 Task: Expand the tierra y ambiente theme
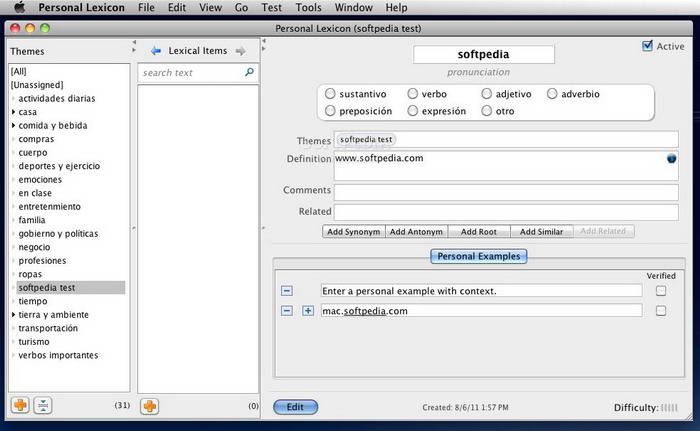pos(13,314)
